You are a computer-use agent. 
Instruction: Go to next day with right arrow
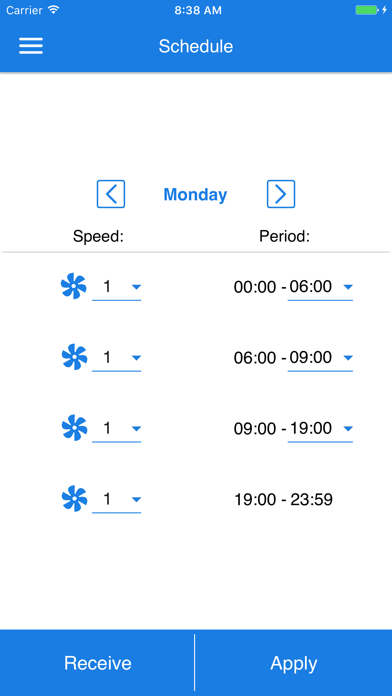281,194
